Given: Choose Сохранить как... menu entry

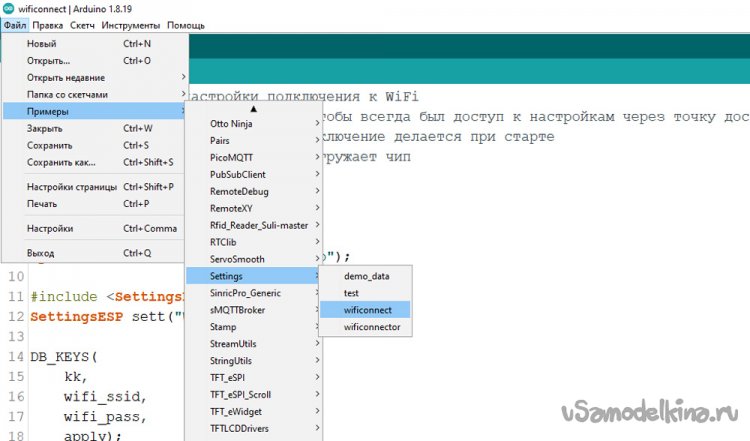Looking at the screenshot, I should (x=94, y=163).
